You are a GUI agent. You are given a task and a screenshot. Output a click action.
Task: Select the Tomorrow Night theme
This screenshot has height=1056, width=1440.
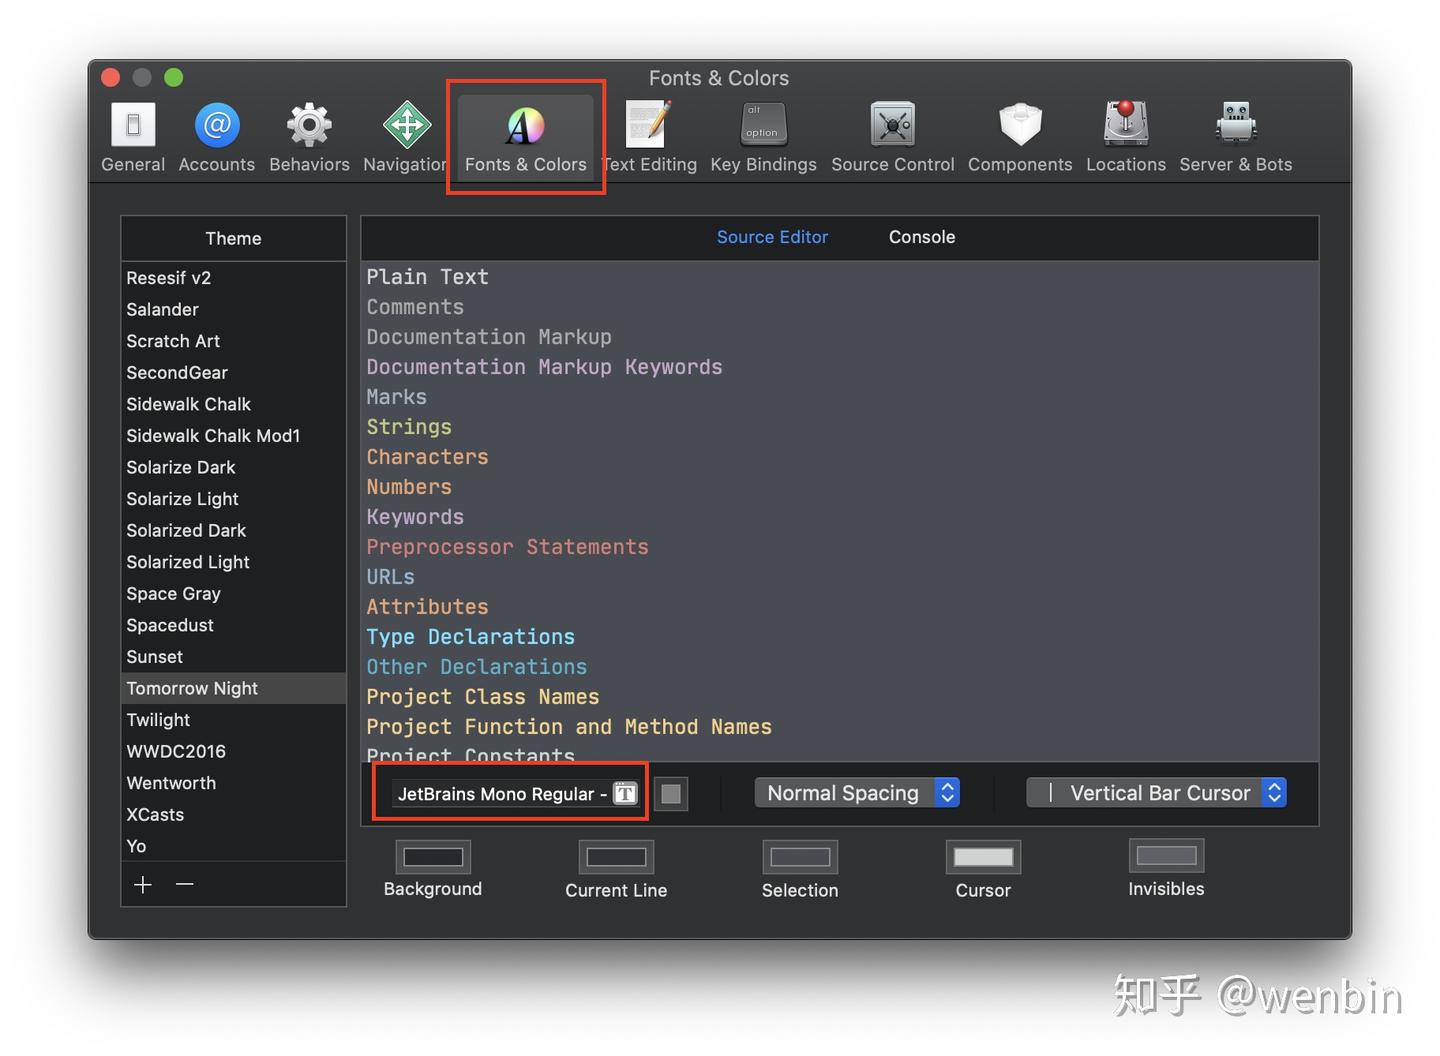(x=234, y=688)
